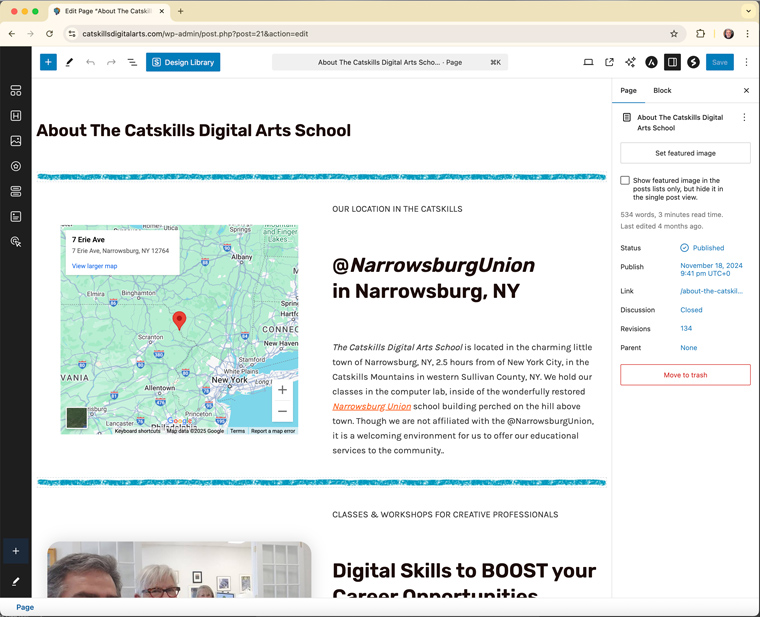Click the red location pin on map
Image resolution: width=760 pixels, height=617 pixels.
179,320
